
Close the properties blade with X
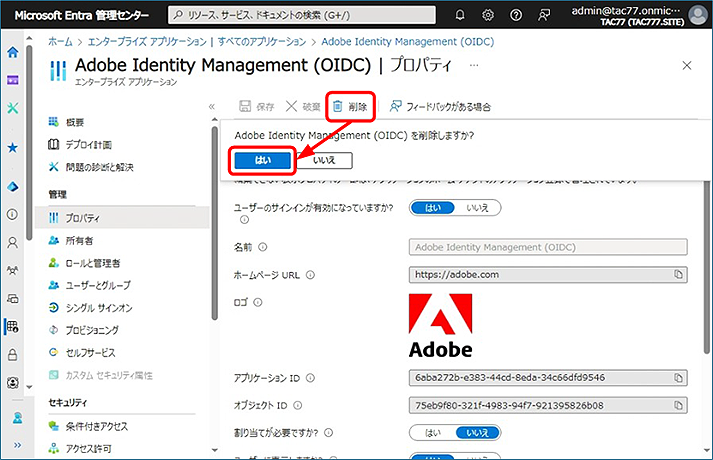(x=687, y=65)
